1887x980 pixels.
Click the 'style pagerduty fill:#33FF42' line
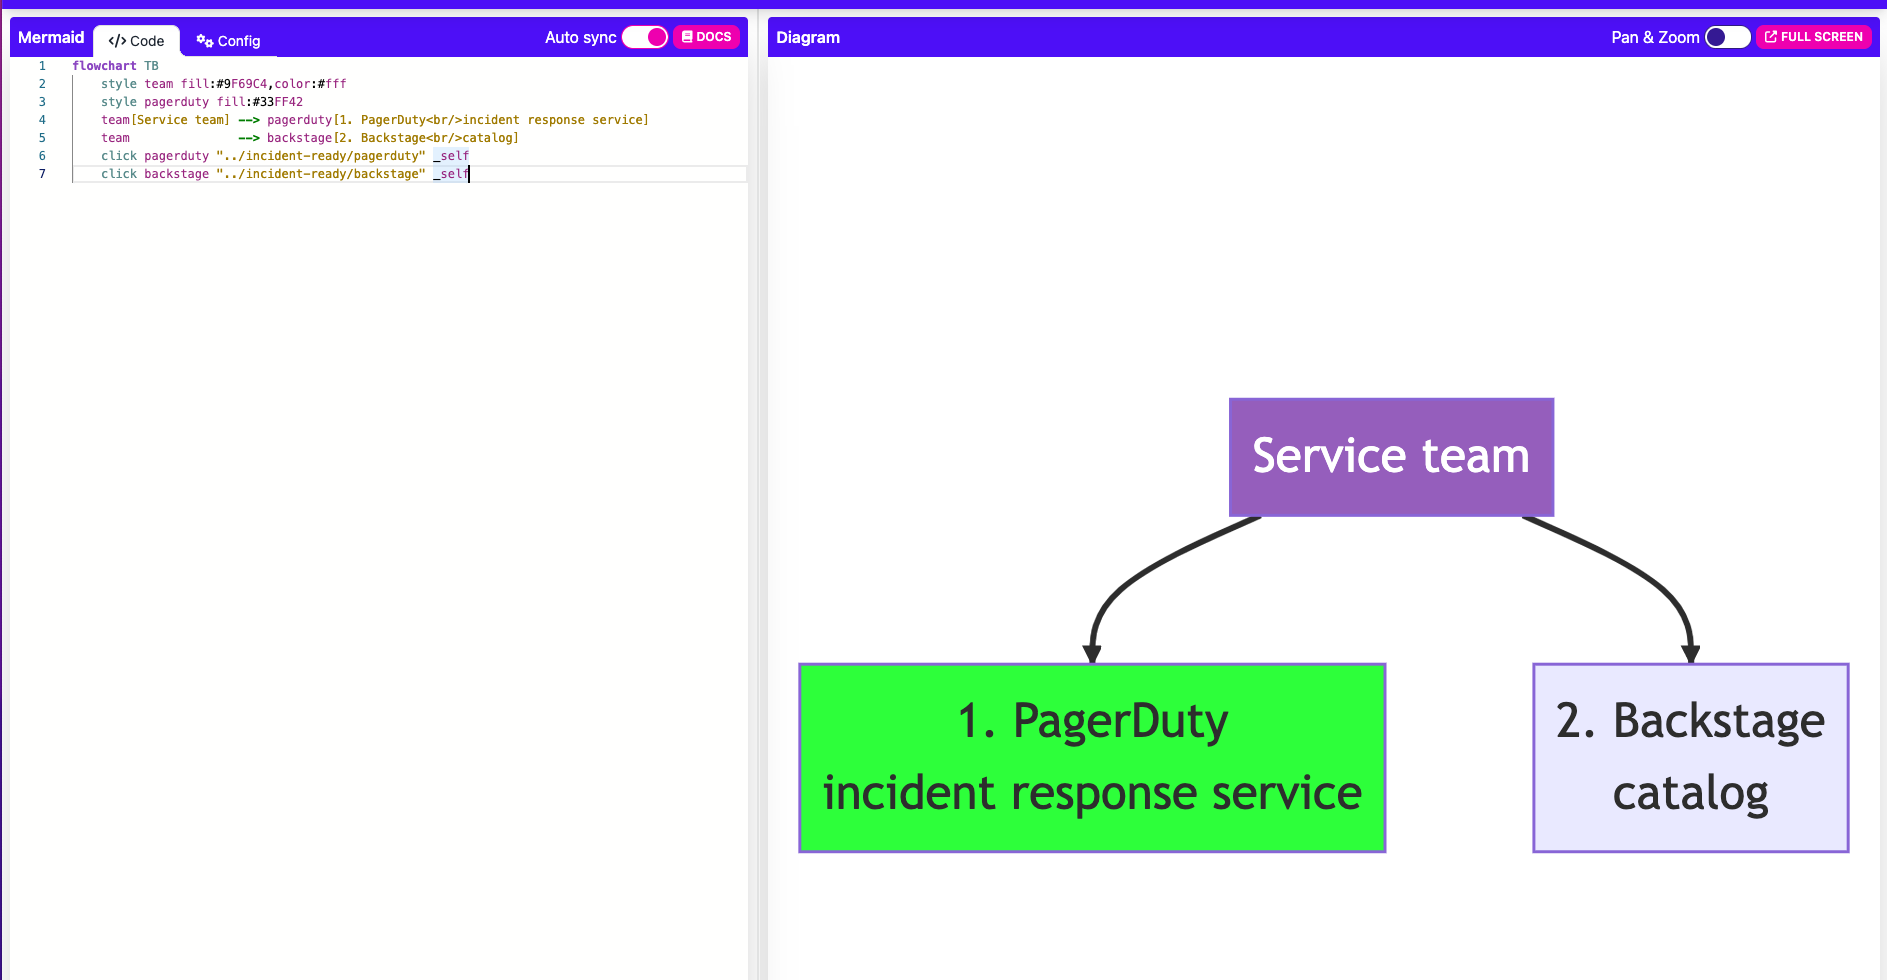point(202,102)
